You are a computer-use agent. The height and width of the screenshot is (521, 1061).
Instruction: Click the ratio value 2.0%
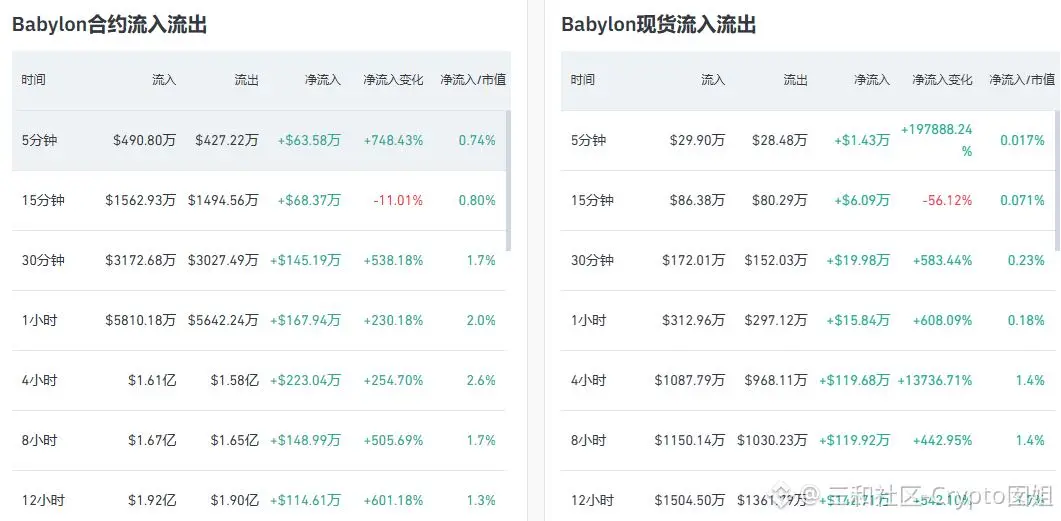(x=481, y=320)
